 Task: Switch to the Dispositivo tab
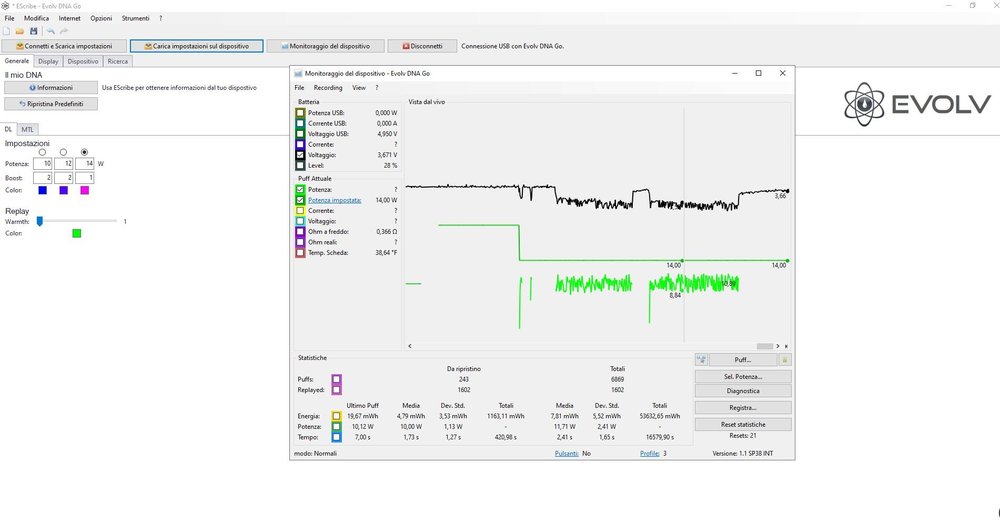click(x=83, y=61)
